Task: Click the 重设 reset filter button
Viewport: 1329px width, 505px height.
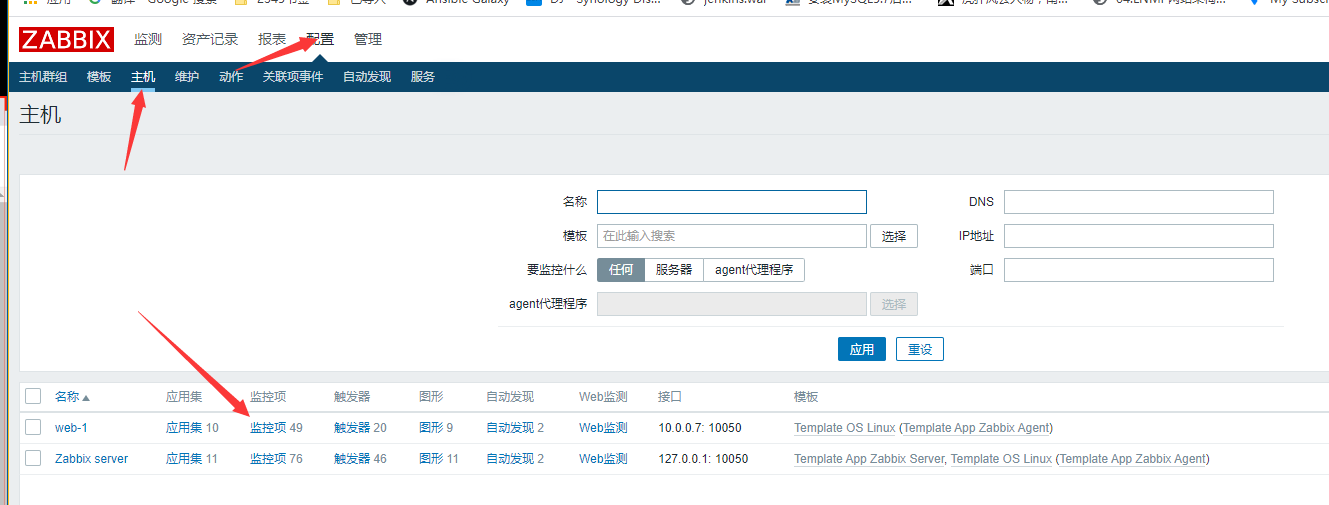Action: pos(920,349)
